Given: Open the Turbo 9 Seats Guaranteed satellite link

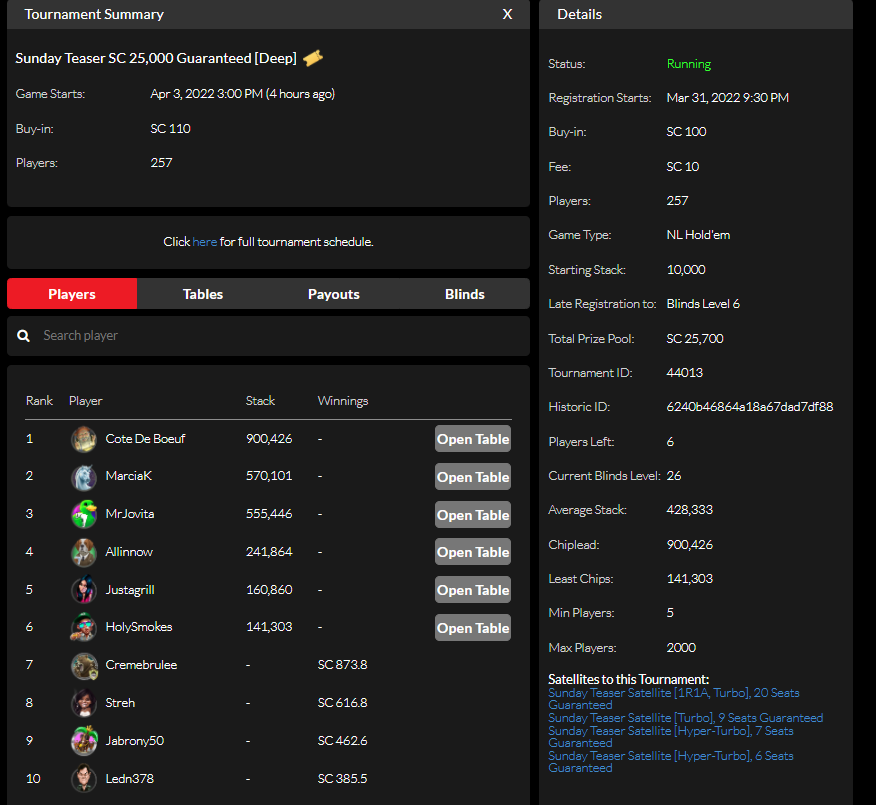Looking at the screenshot, I should 685,718.
